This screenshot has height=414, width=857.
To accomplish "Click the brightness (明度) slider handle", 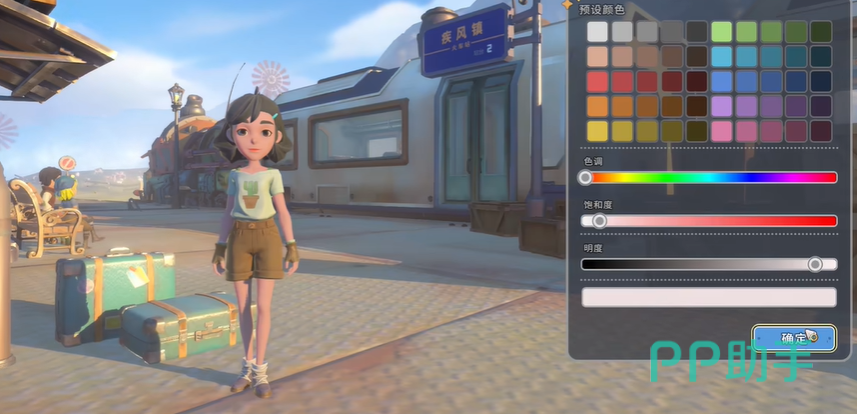I will (815, 264).
